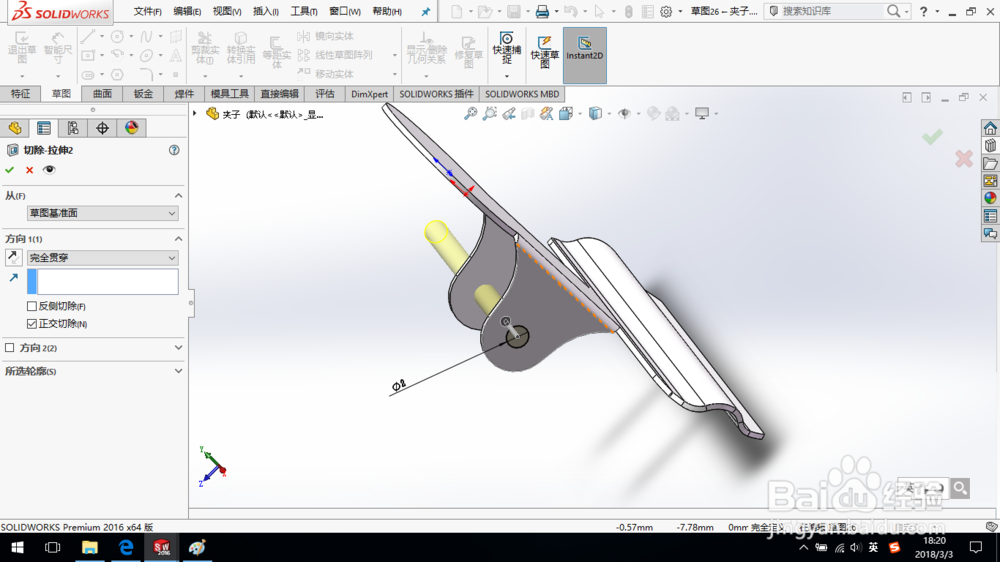Screen dimensions: 1000x562
Task: Click the Repair Sketch (修复草图) tool
Action: tap(468, 51)
